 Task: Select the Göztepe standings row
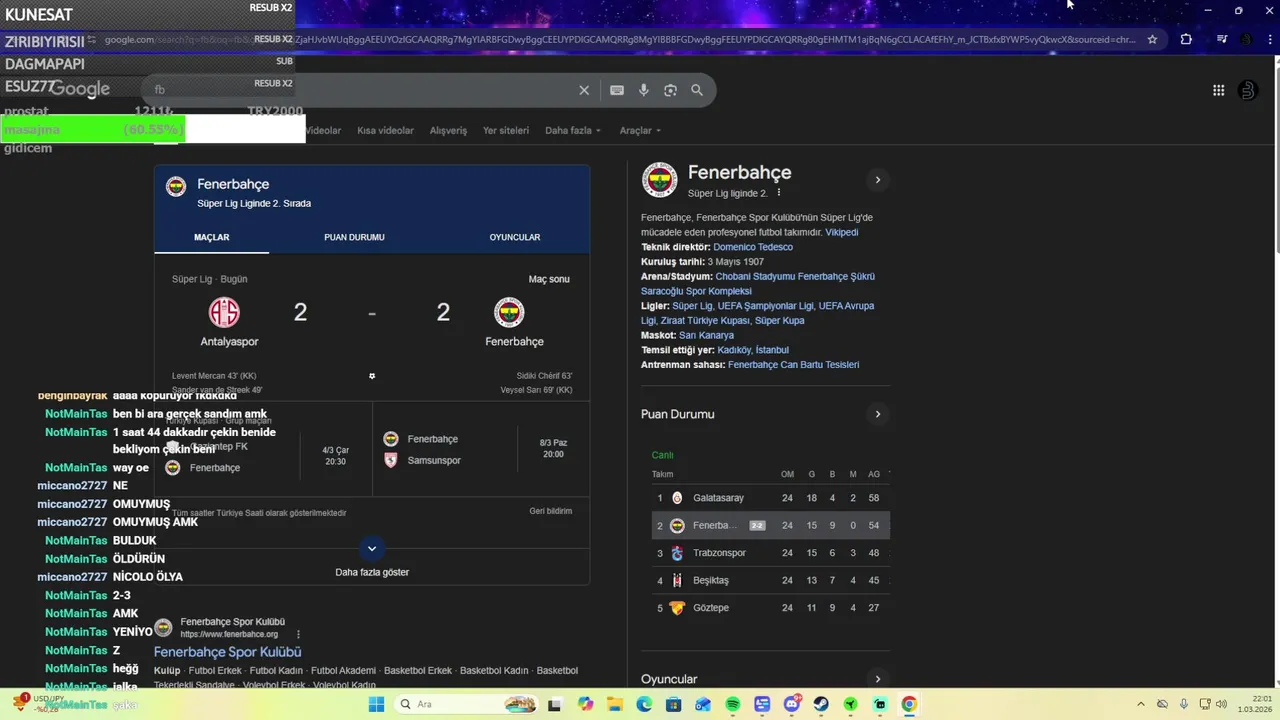coord(770,608)
